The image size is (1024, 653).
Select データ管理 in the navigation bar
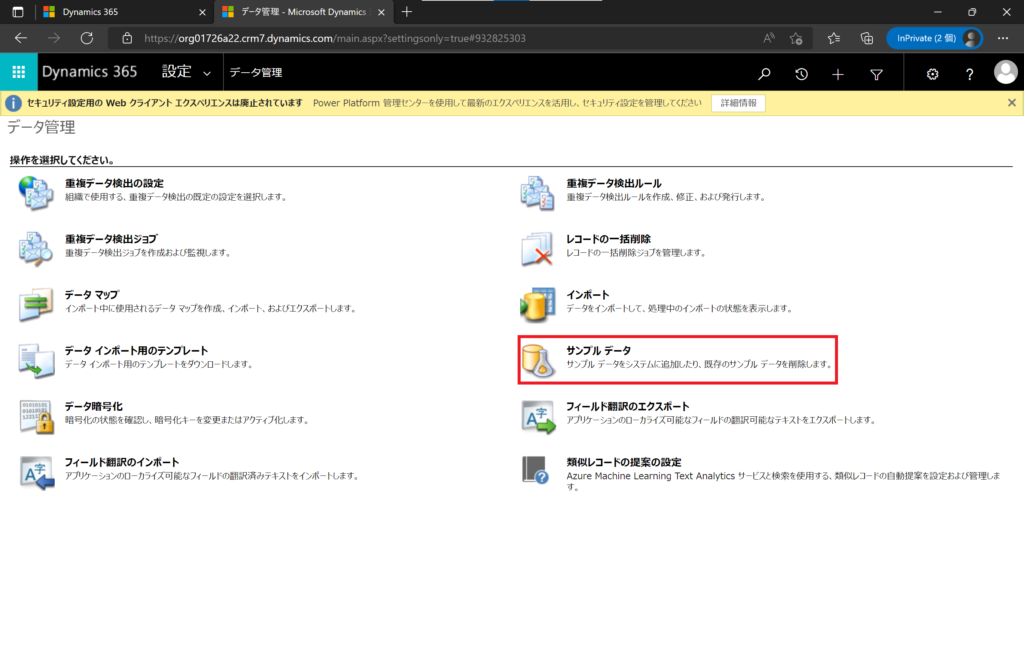point(256,73)
